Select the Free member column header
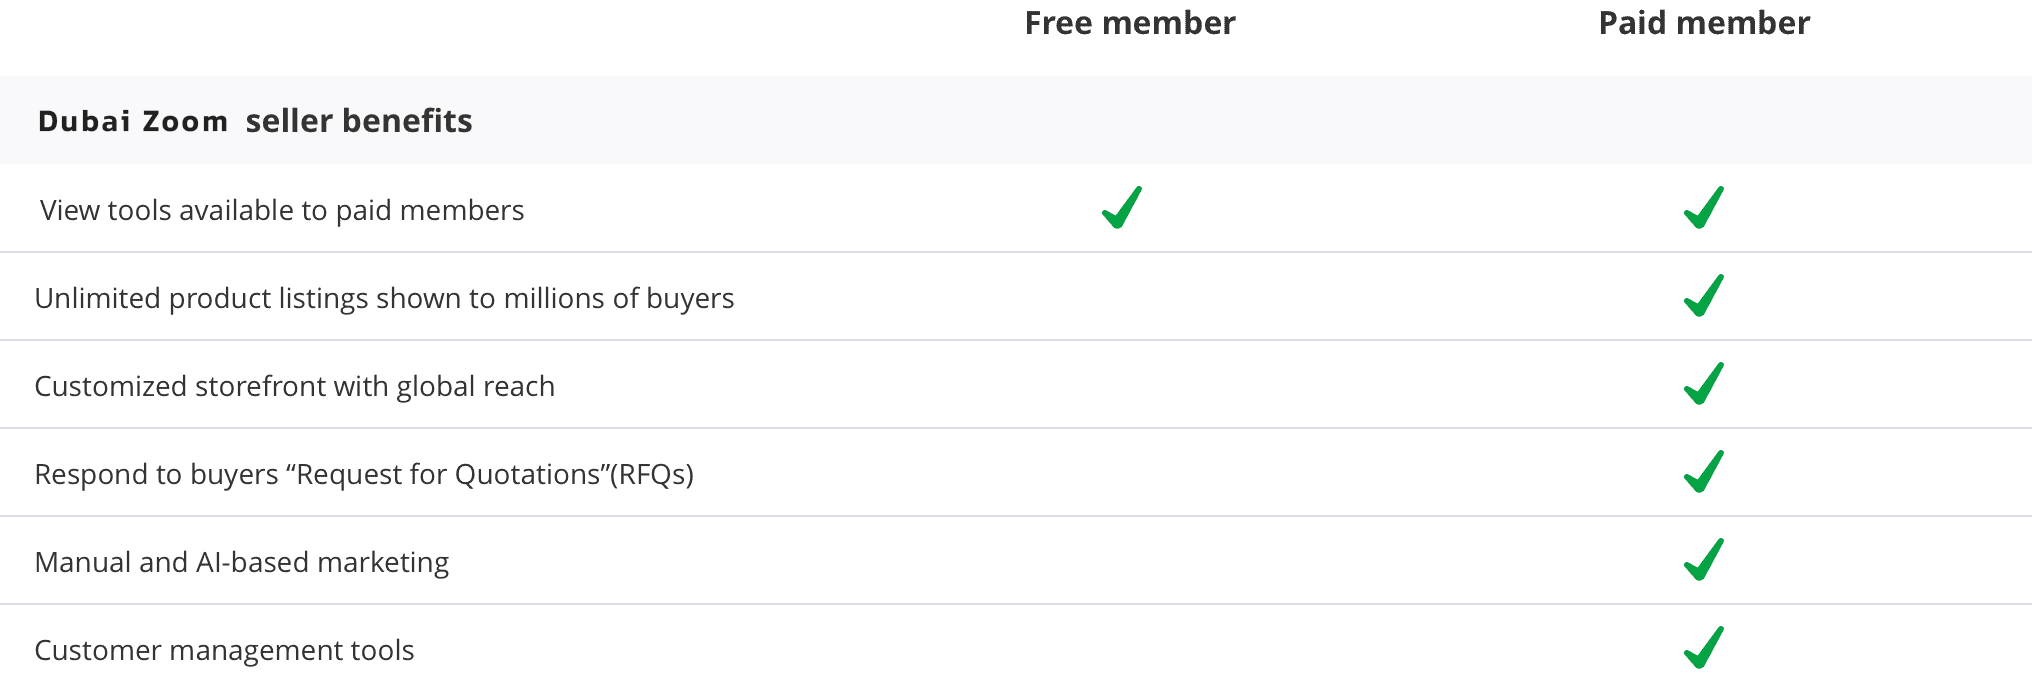The height and width of the screenshot is (692, 2032). point(1130,24)
